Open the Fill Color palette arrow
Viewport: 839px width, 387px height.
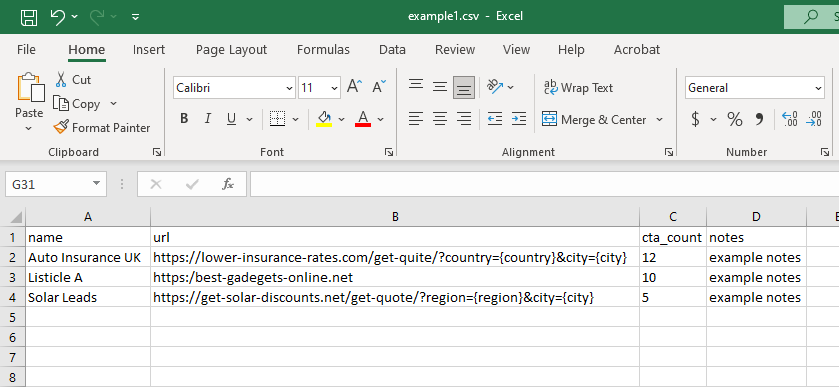pyautogui.click(x=341, y=119)
